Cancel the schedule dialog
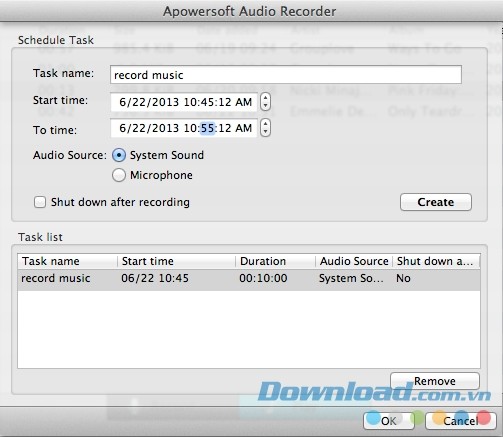The image size is (503, 437). pos(461,421)
